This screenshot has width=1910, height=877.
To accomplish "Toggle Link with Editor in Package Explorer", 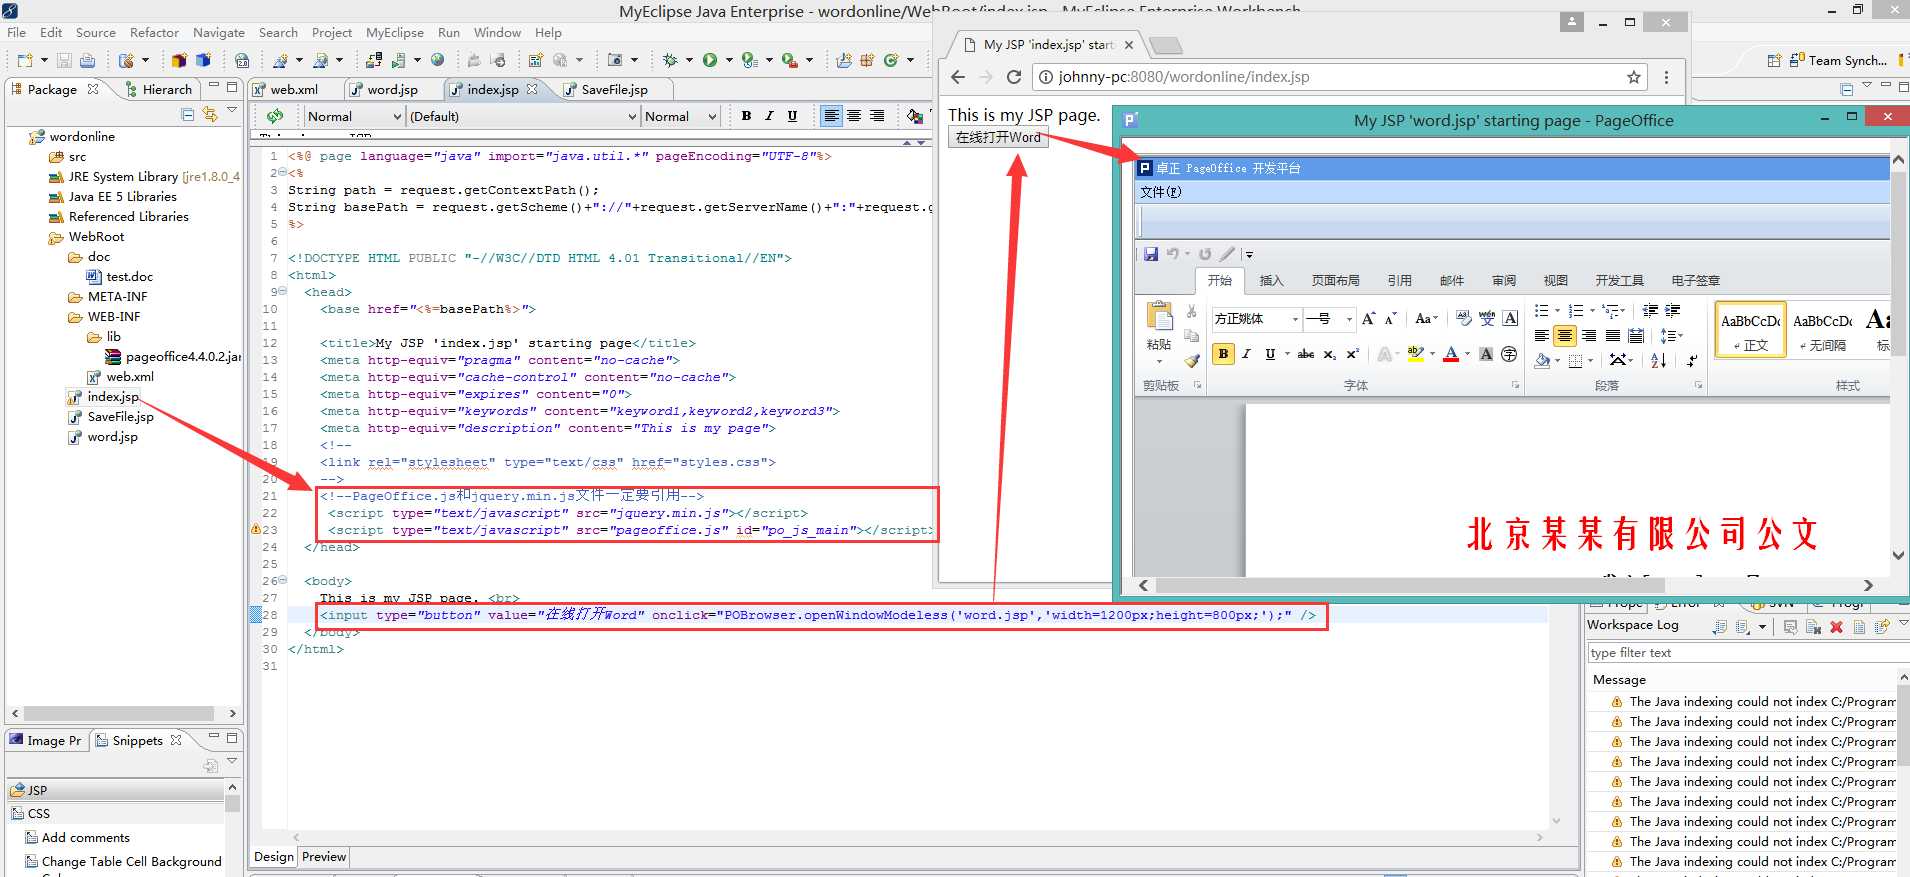I will [x=209, y=115].
